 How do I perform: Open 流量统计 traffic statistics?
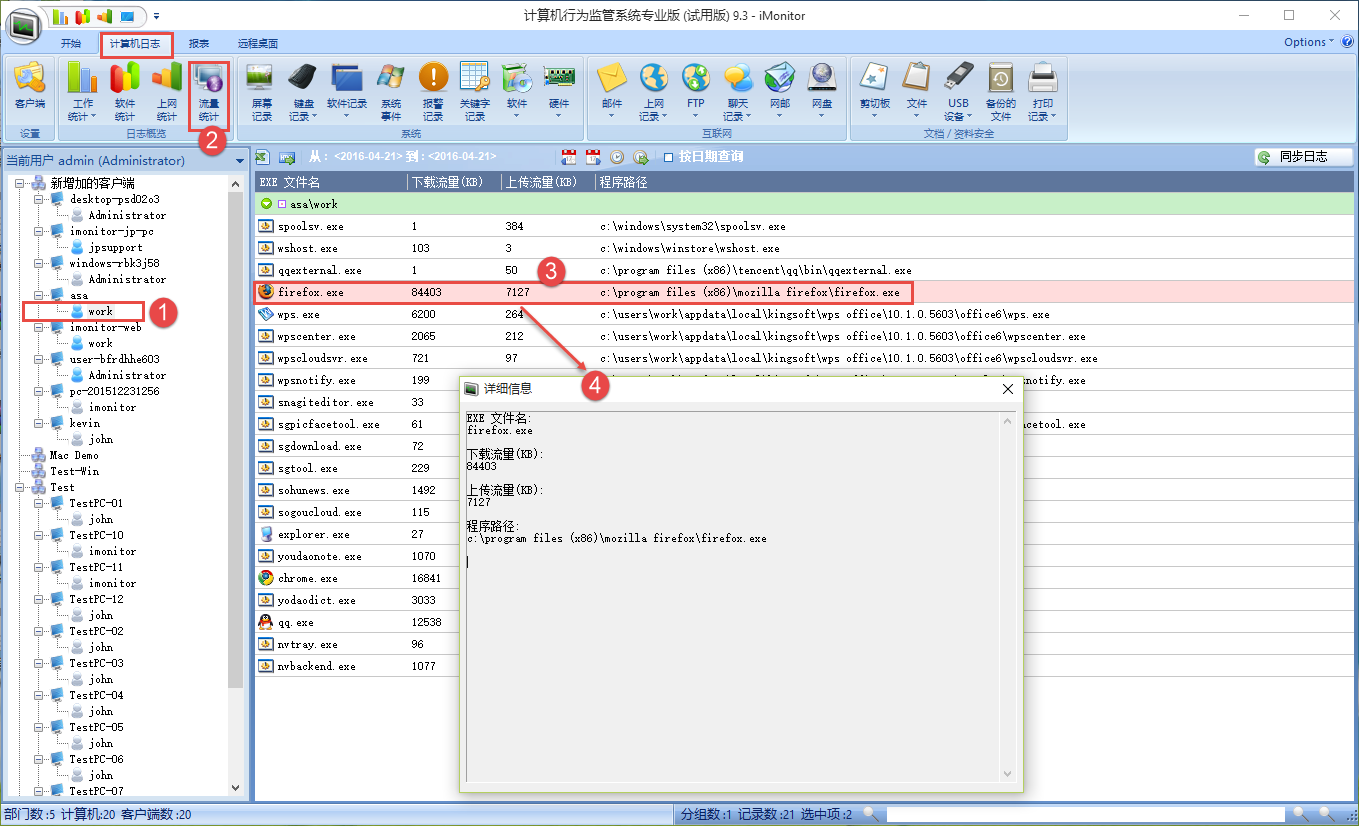point(209,91)
